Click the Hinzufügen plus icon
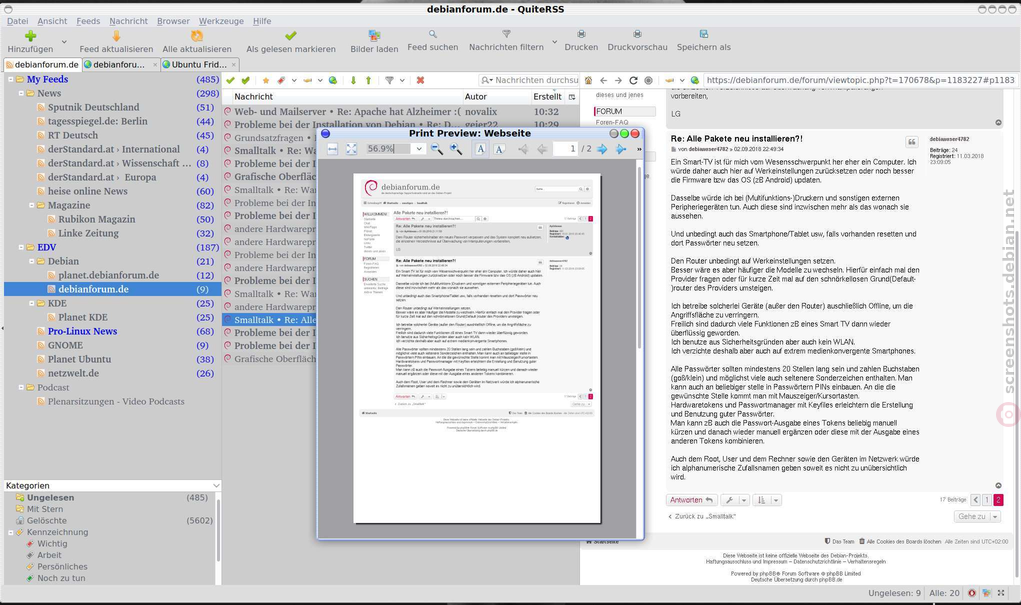The image size is (1021, 605). click(x=30, y=36)
